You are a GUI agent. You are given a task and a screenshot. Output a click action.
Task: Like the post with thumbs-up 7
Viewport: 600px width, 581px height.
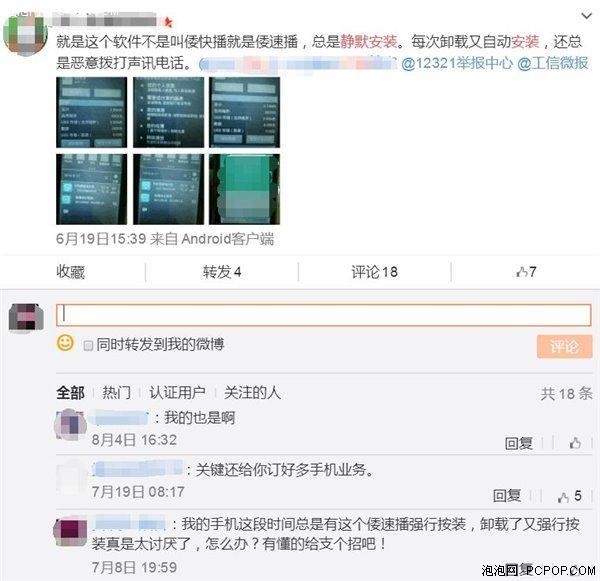tap(526, 272)
